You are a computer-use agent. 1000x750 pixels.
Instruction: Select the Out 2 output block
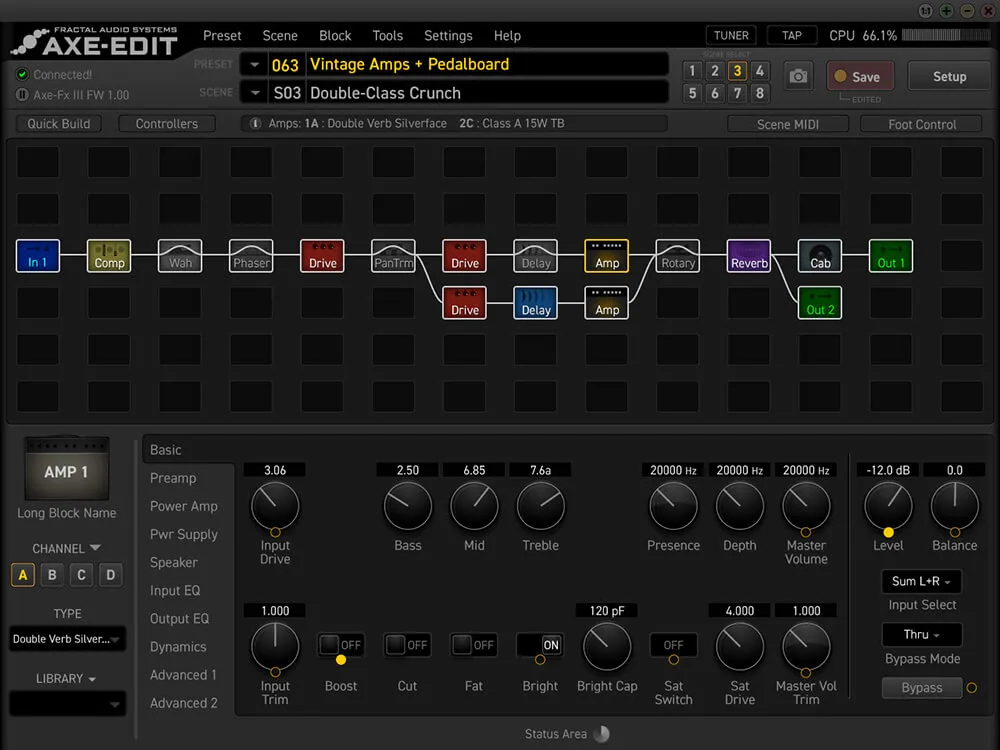point(820,303)
